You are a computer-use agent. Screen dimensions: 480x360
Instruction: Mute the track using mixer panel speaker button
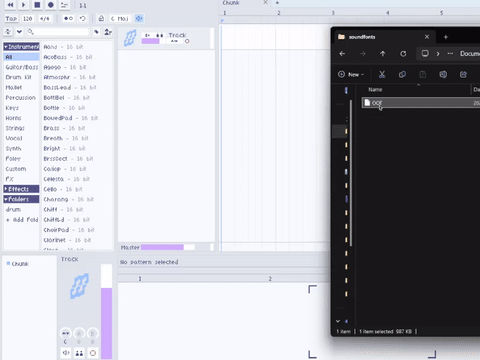66,353
